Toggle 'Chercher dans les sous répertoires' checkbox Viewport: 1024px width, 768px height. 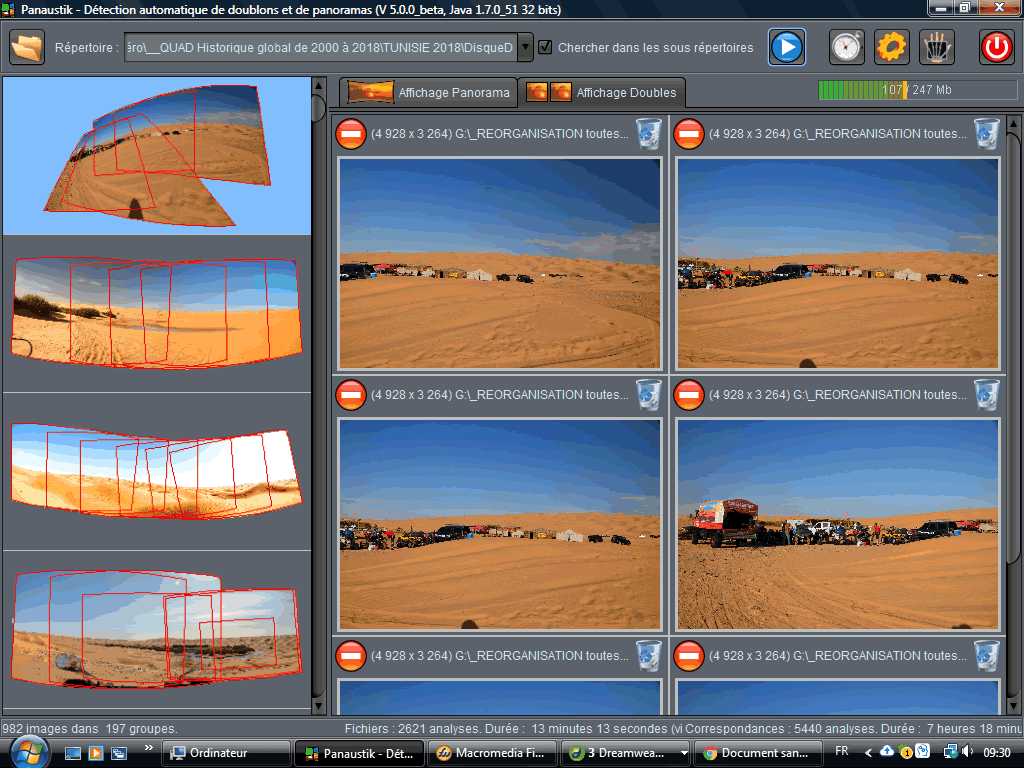click(545, 47)
